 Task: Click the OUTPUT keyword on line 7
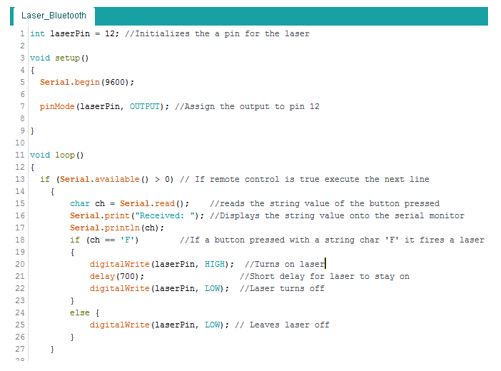pyautogui.click(x=145, y=106)
